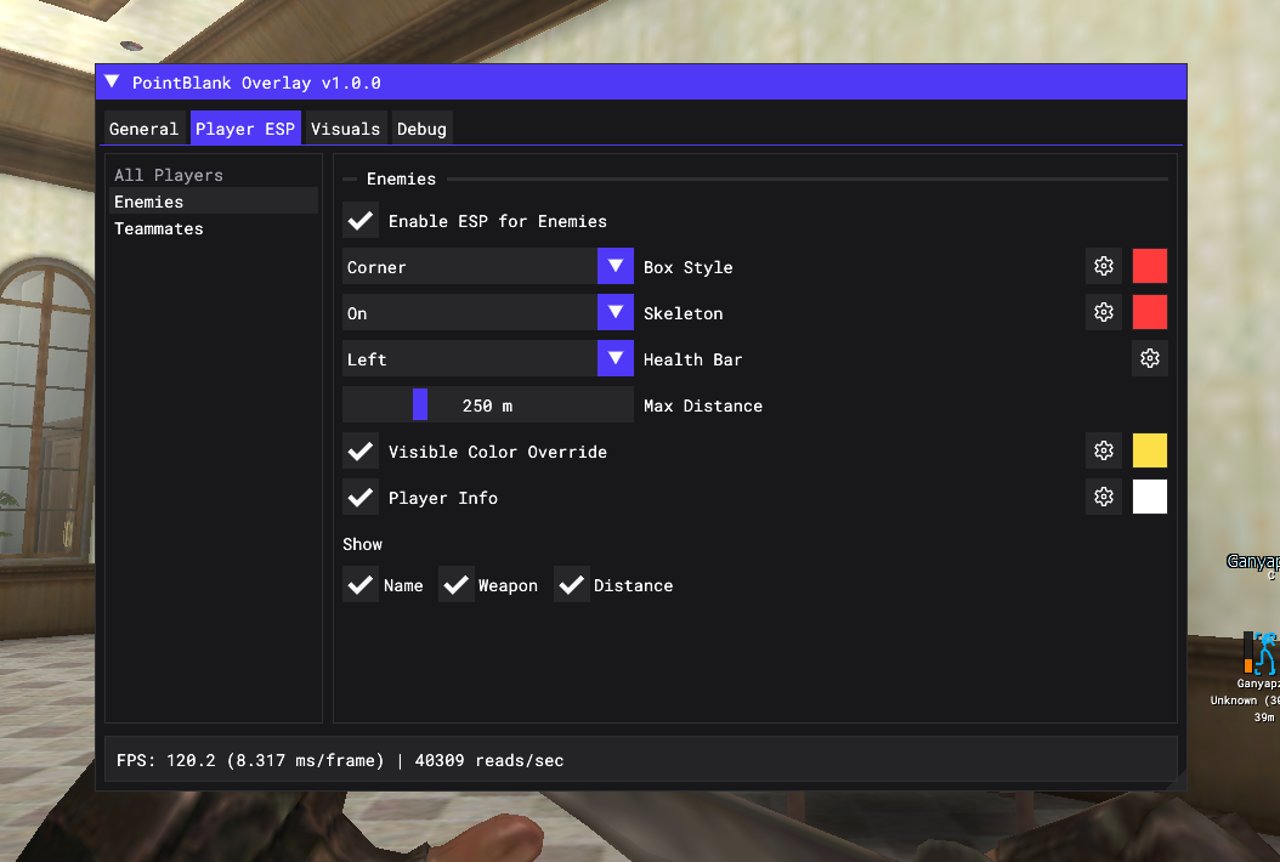Open the Health Bar dropdown arrow
The image size is (1280, 862).
pyautogui.click(x=616, y=358)
